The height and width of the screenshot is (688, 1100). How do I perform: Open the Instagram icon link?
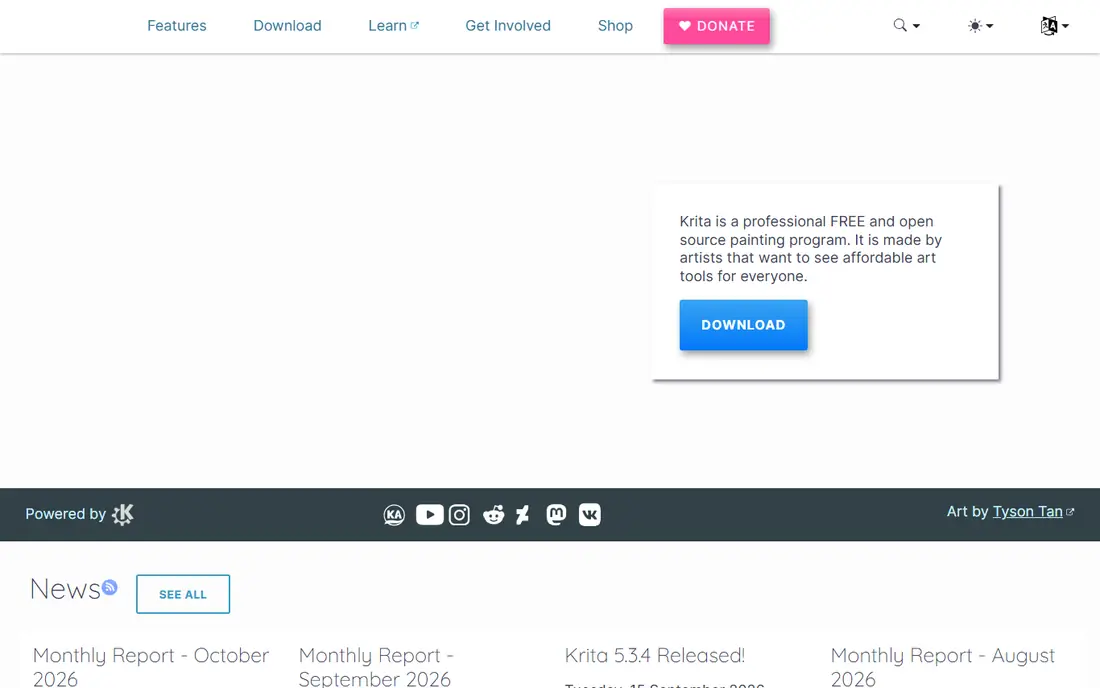point(460,515)
